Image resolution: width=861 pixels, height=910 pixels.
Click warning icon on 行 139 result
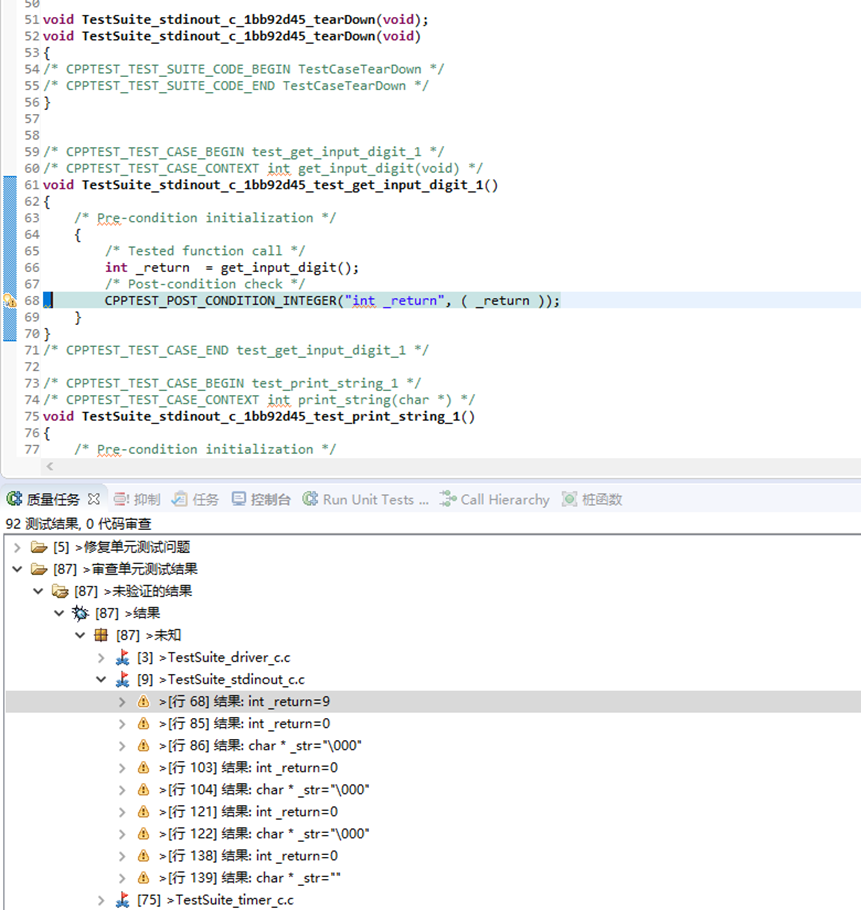143,877
